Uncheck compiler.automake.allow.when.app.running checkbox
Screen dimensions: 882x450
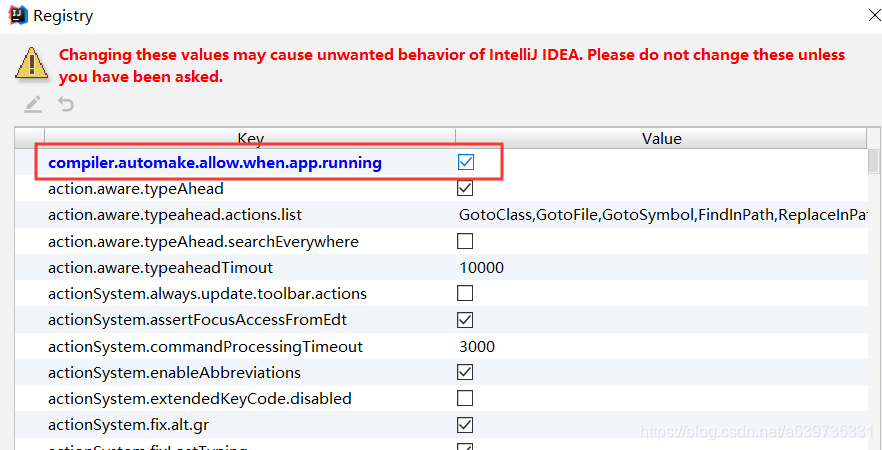(x=466, y=163)
